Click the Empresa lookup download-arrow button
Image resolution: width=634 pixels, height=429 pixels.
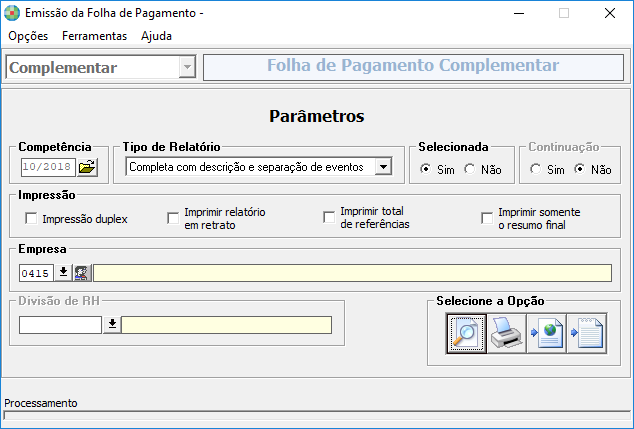63,273
